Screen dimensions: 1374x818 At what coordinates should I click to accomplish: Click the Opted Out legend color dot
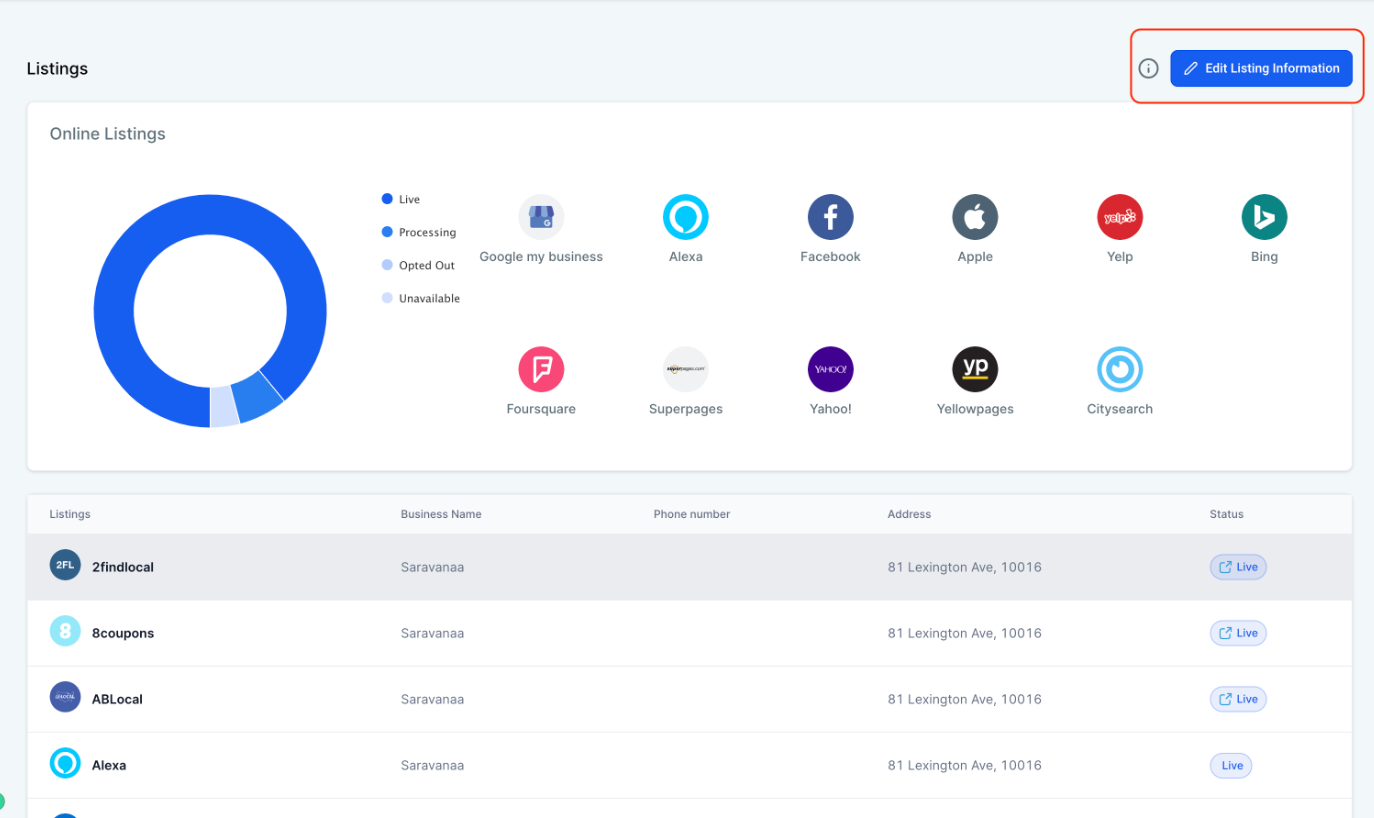387,265
